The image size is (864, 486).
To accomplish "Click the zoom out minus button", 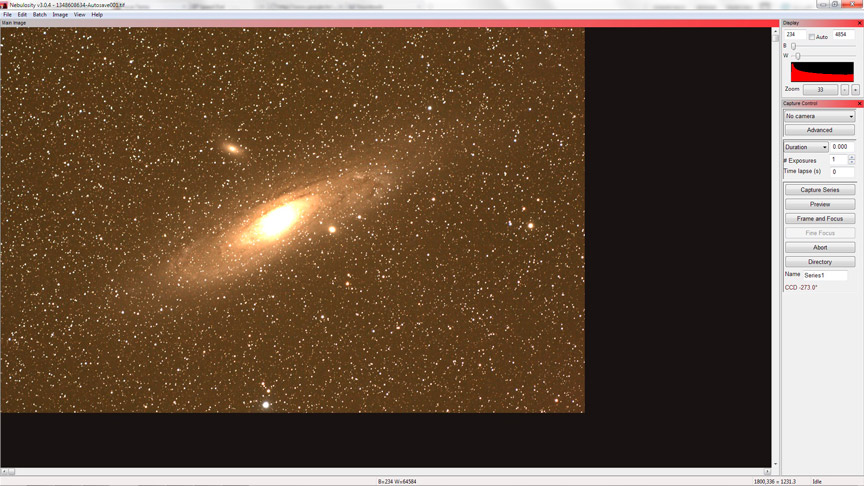I will click(x=844, y=90).
